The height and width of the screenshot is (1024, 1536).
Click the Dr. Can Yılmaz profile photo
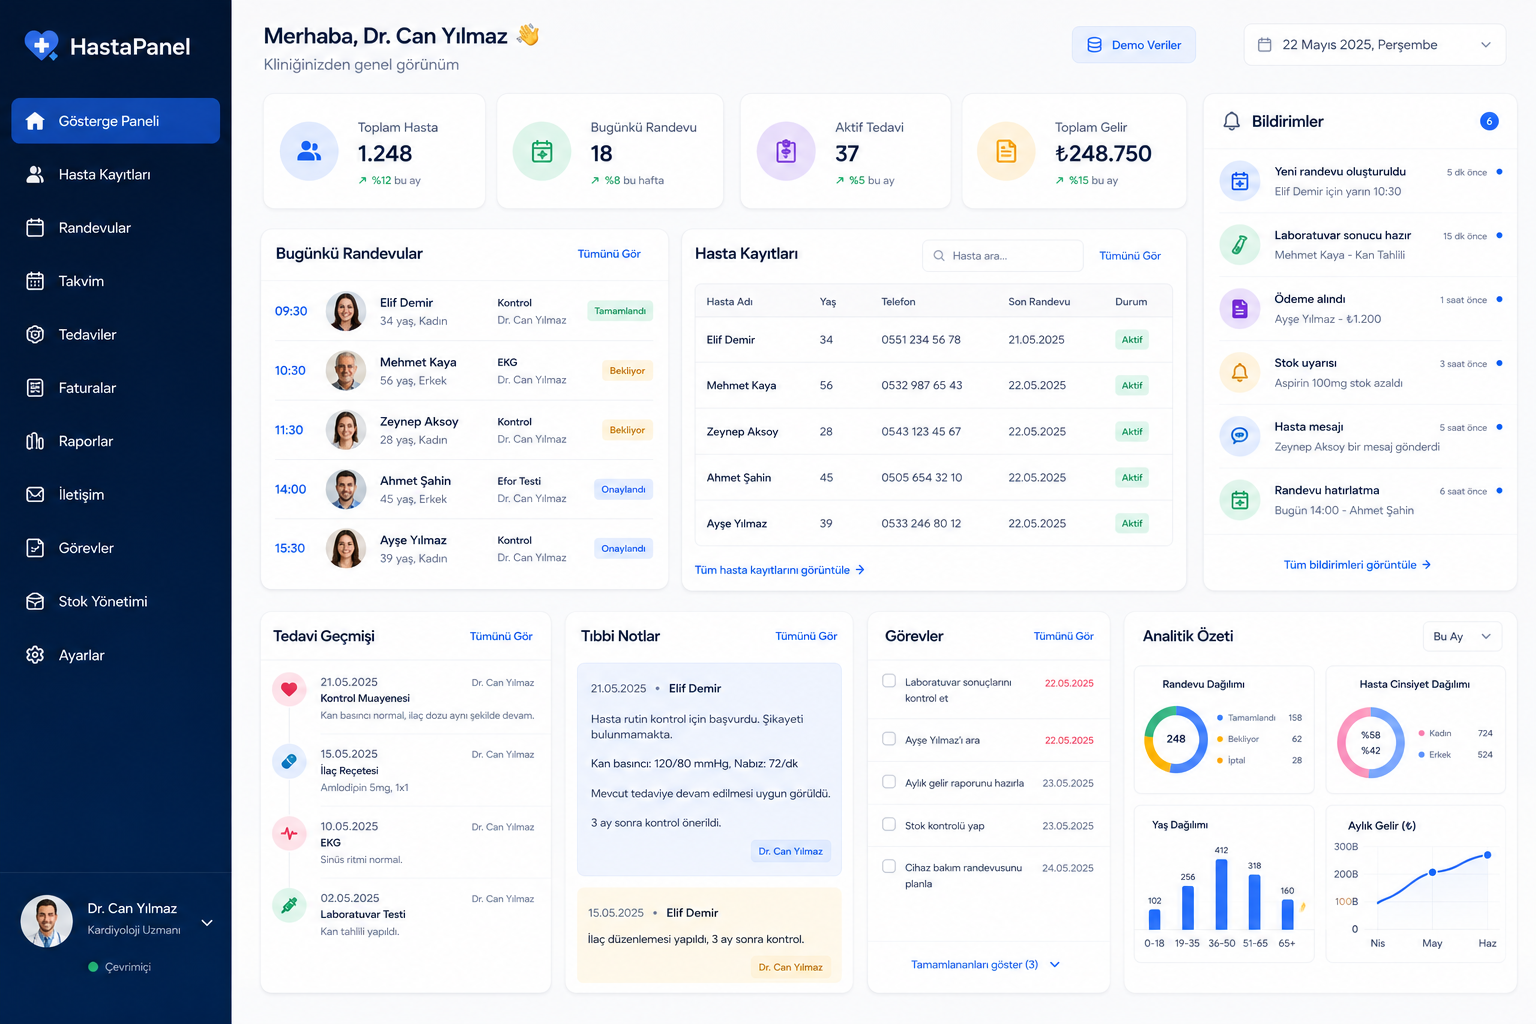pos(47,921)
